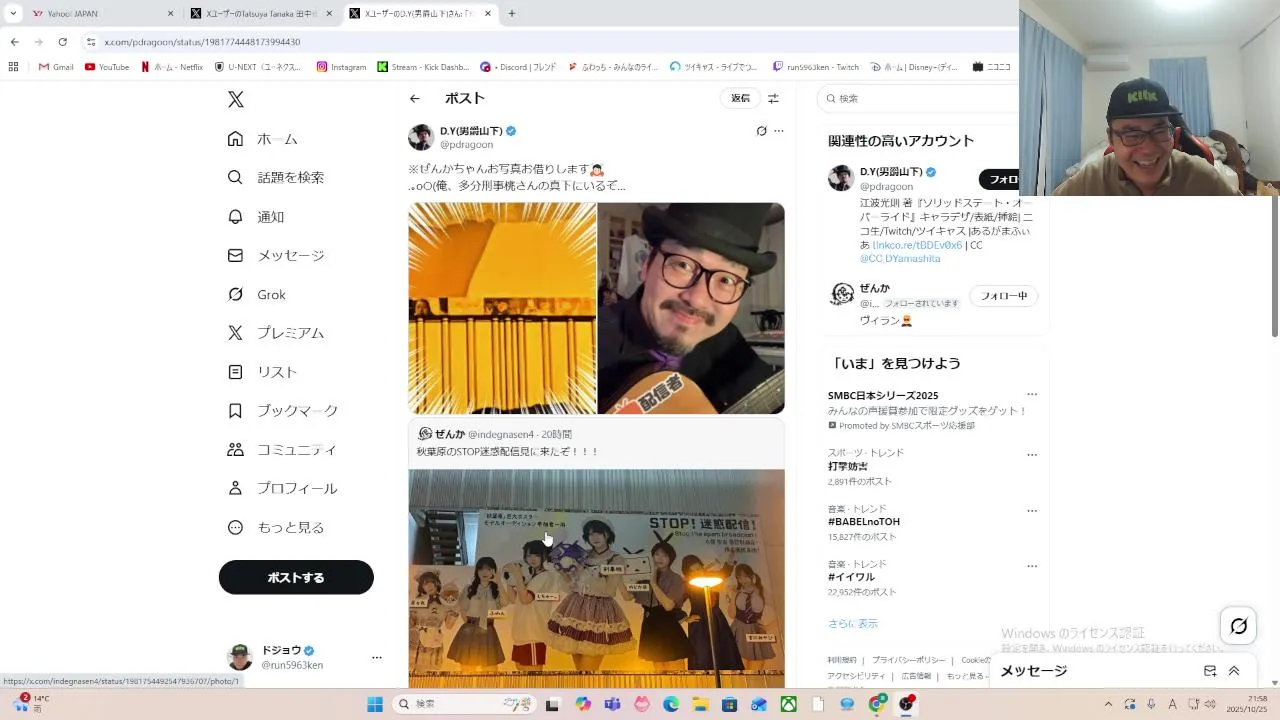Open the page scrollbar thumb
This screenshot has width=1280, height=720.
[1274, 268]
